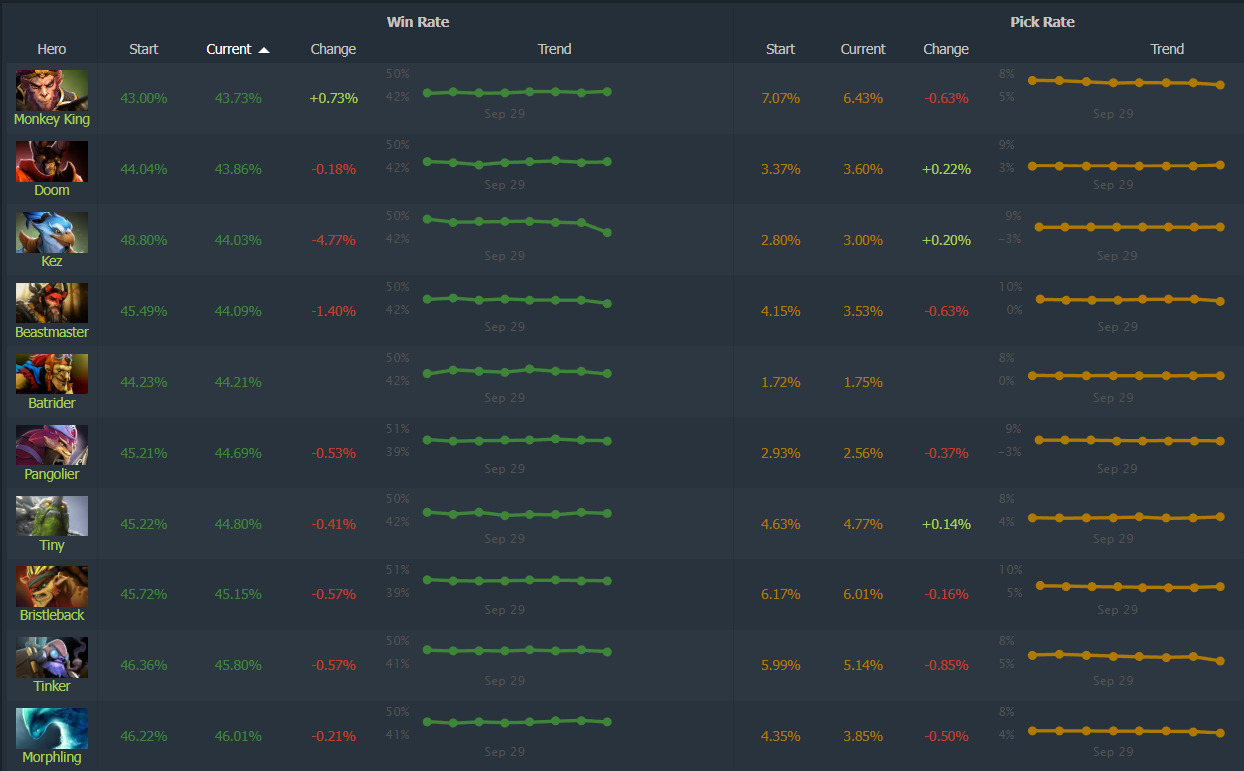Screen dimensions: 1244x771
Task: Click Monkey King pick rate trend line
Action: pyautogui.click(x=1125, y=83)
